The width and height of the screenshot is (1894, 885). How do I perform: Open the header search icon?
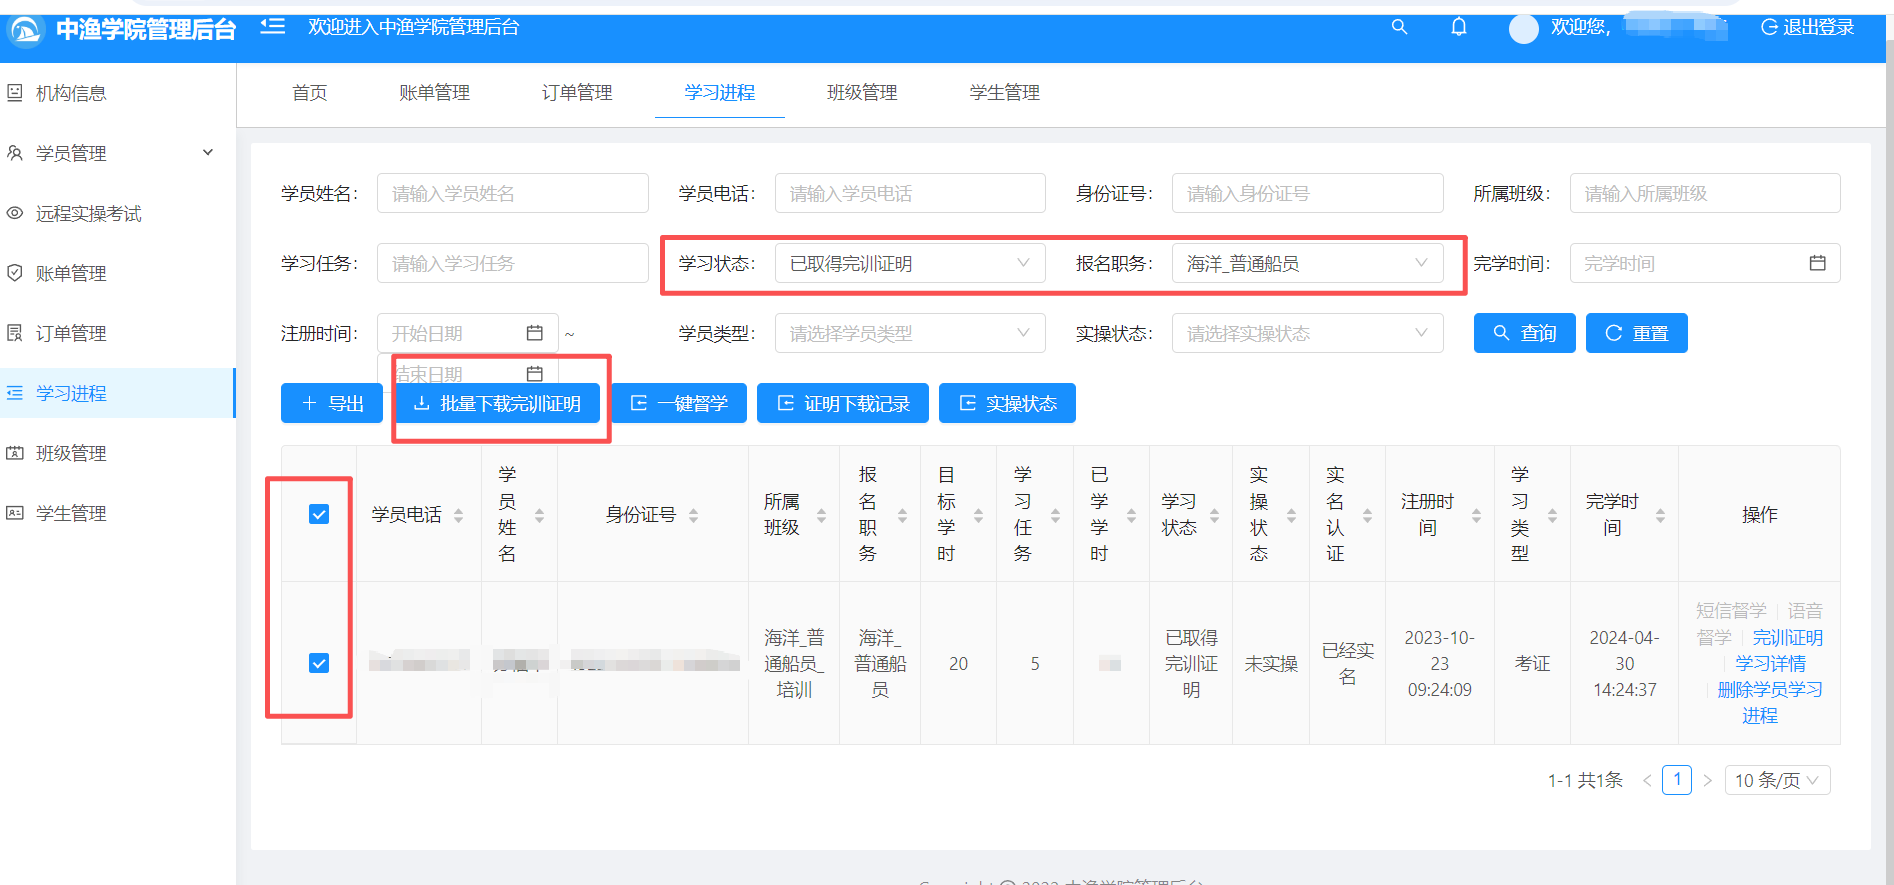point(1399,27)
